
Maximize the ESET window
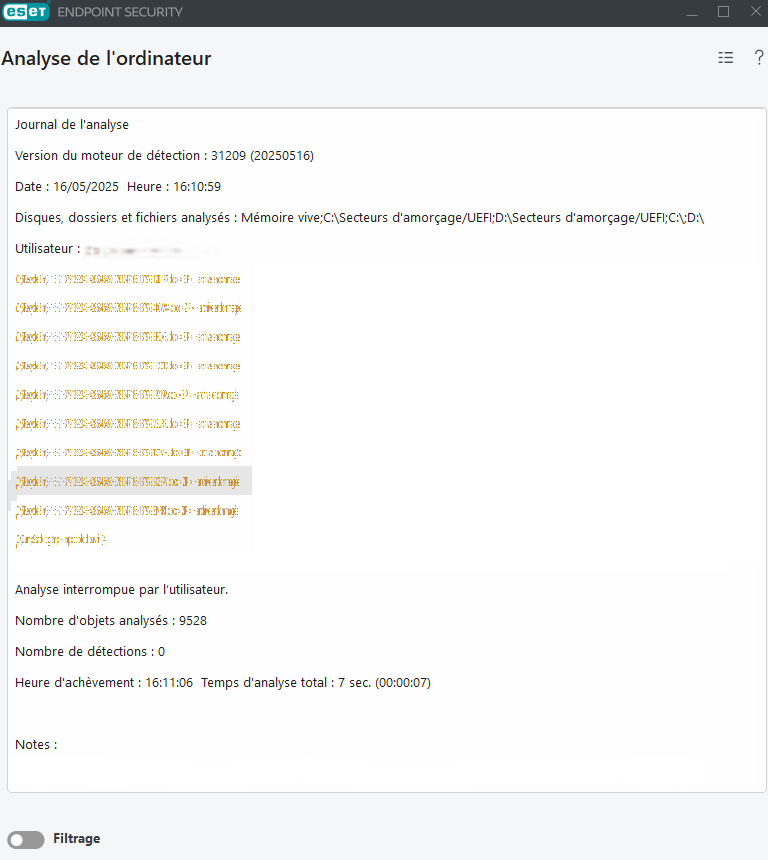point(724,12)
